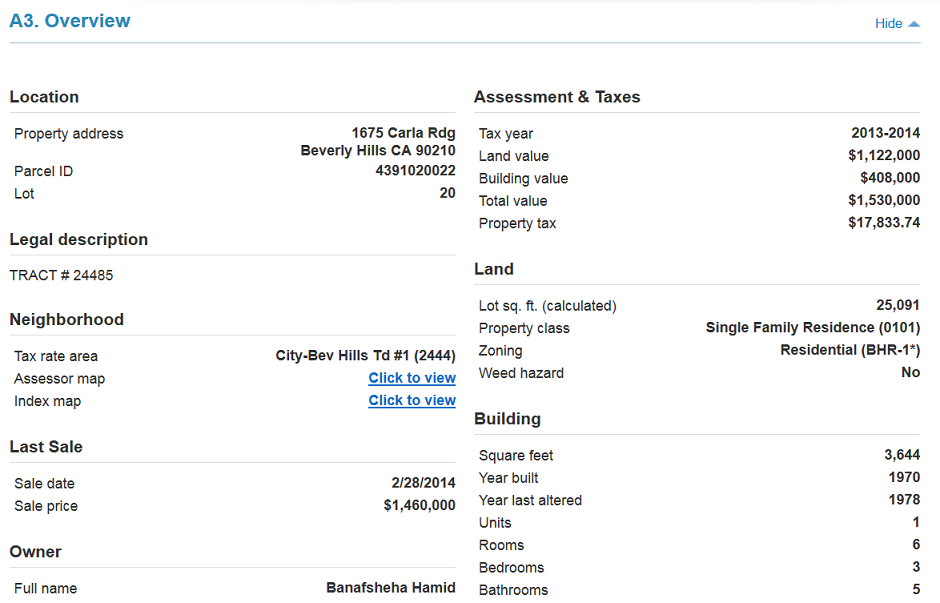
Task: Select the sale price $1,460,000
Action: pyautogui.click(x=421, y=505)
